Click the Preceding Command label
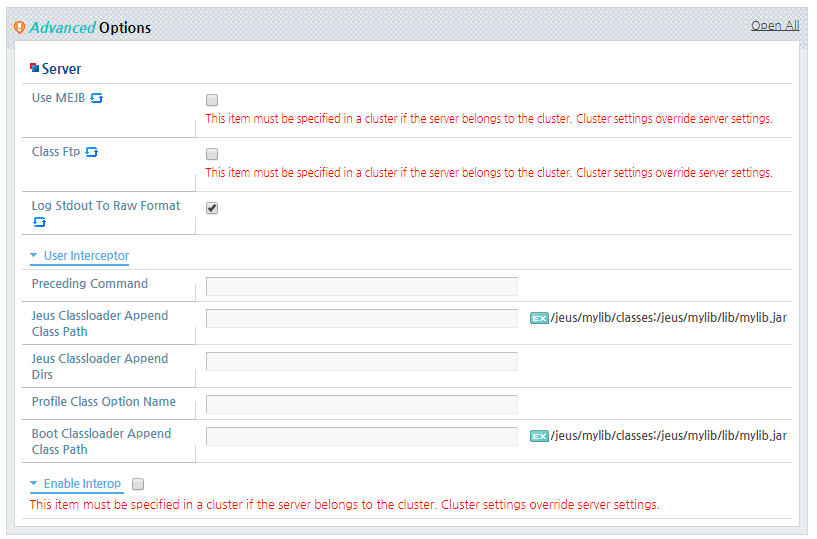The height and width of the screenshot is (539, 817). point(90,284)
